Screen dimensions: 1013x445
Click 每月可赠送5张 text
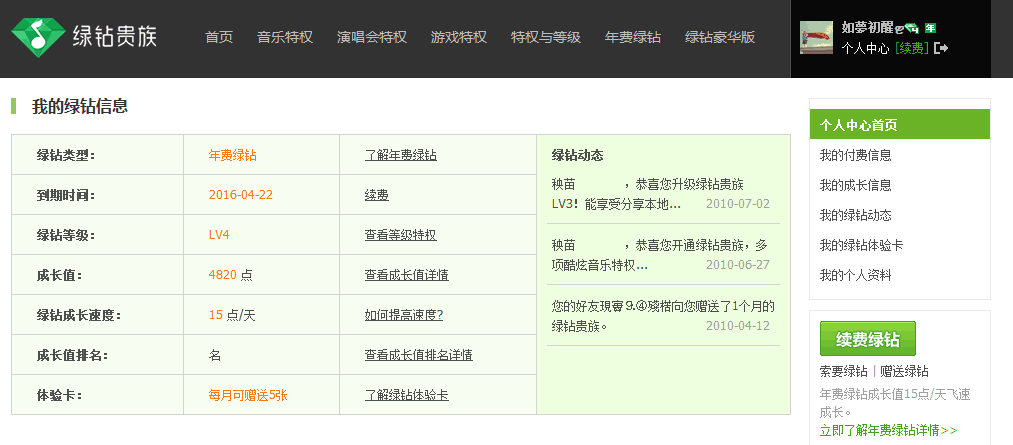248,395
